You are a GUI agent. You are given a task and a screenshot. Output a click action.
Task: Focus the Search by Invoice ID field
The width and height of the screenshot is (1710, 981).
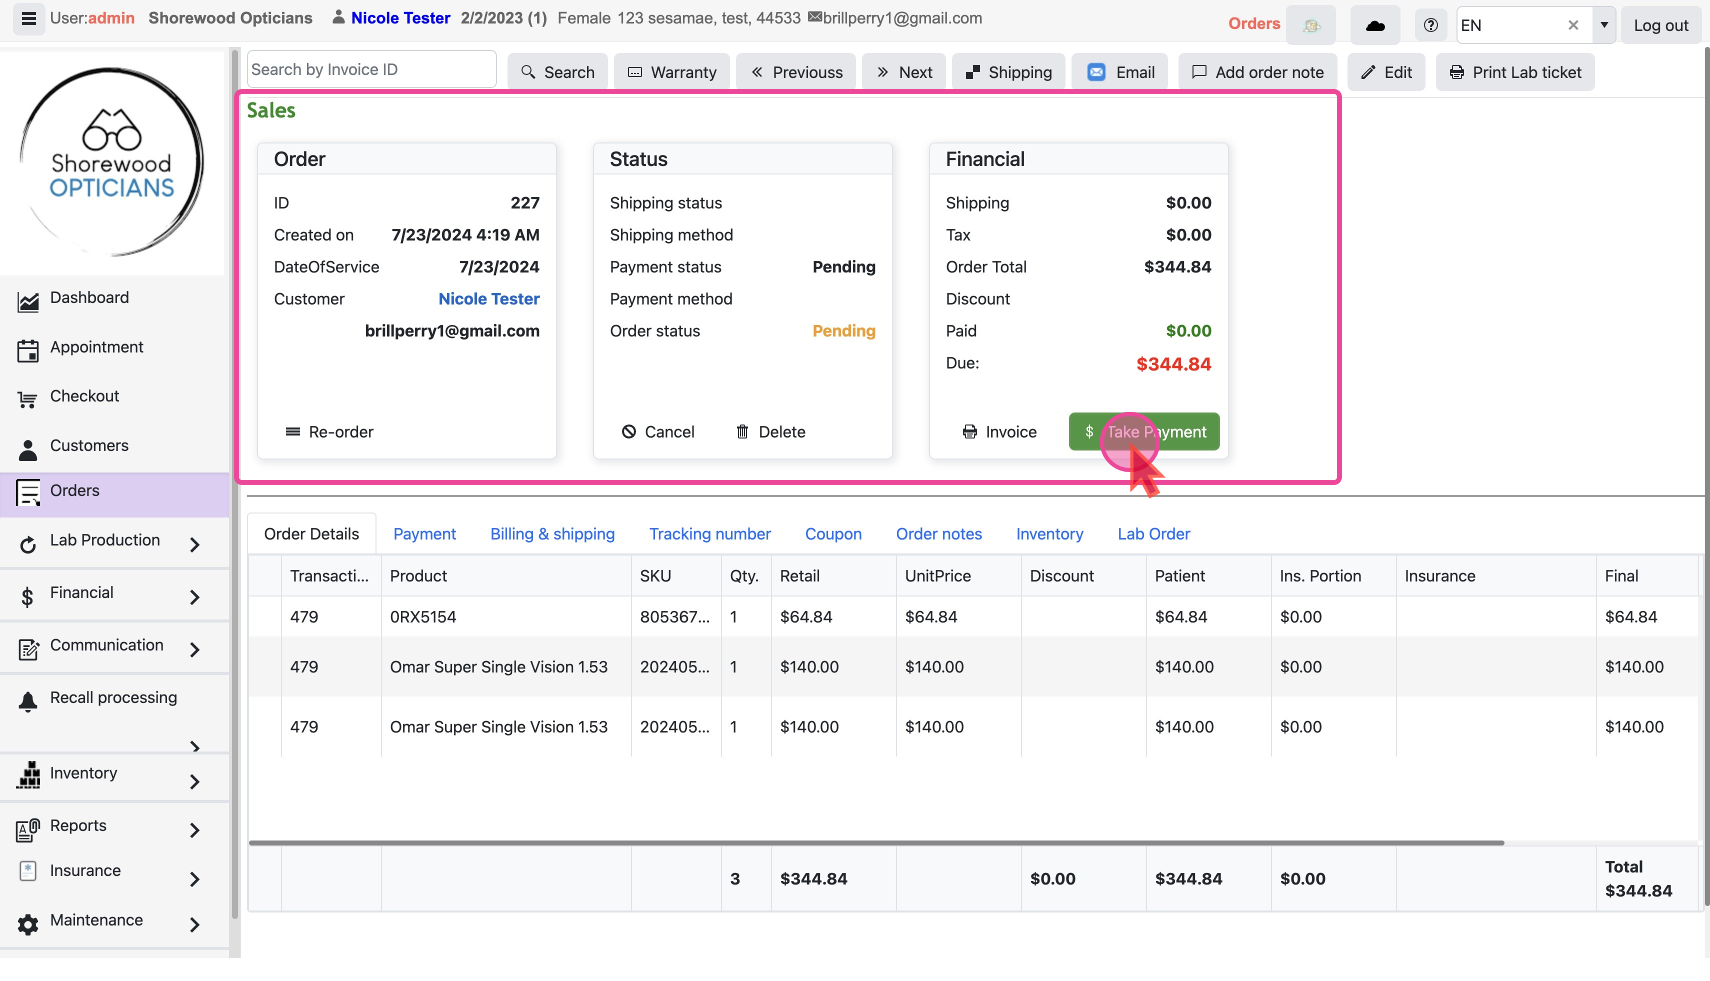[371, 69]
